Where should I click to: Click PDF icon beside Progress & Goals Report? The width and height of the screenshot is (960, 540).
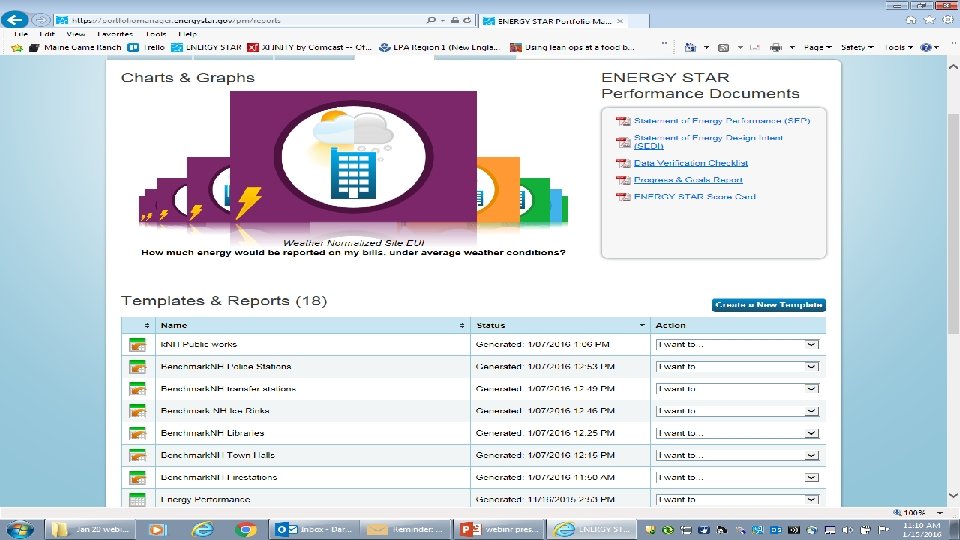coord(623,180)
